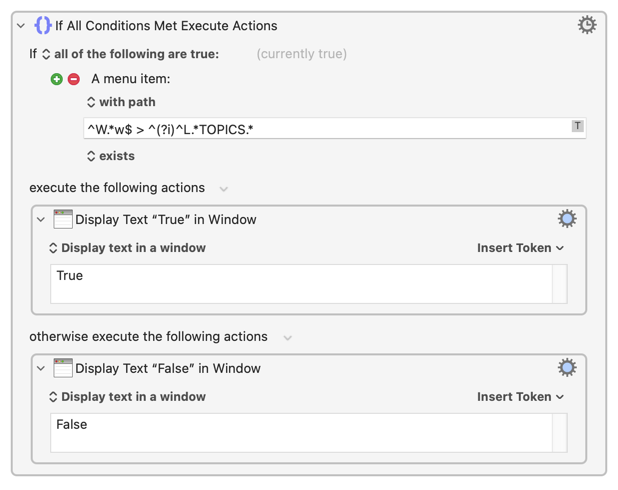Screen dimensions: 618x490
Task: Open the 'exists' condition popup
Action: coord(110,156)
